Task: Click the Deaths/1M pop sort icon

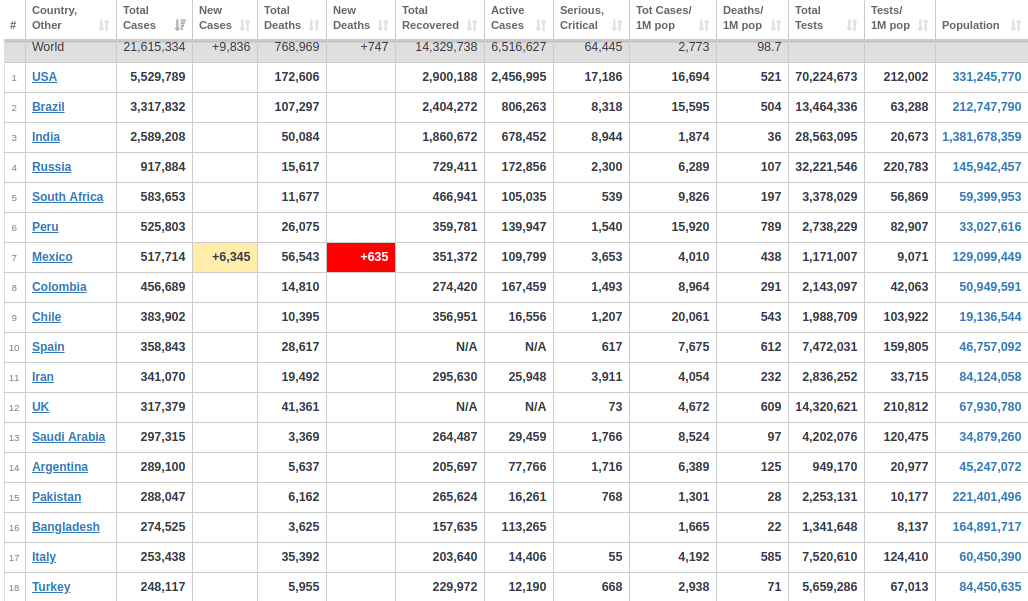Action: tap(776, 26)
